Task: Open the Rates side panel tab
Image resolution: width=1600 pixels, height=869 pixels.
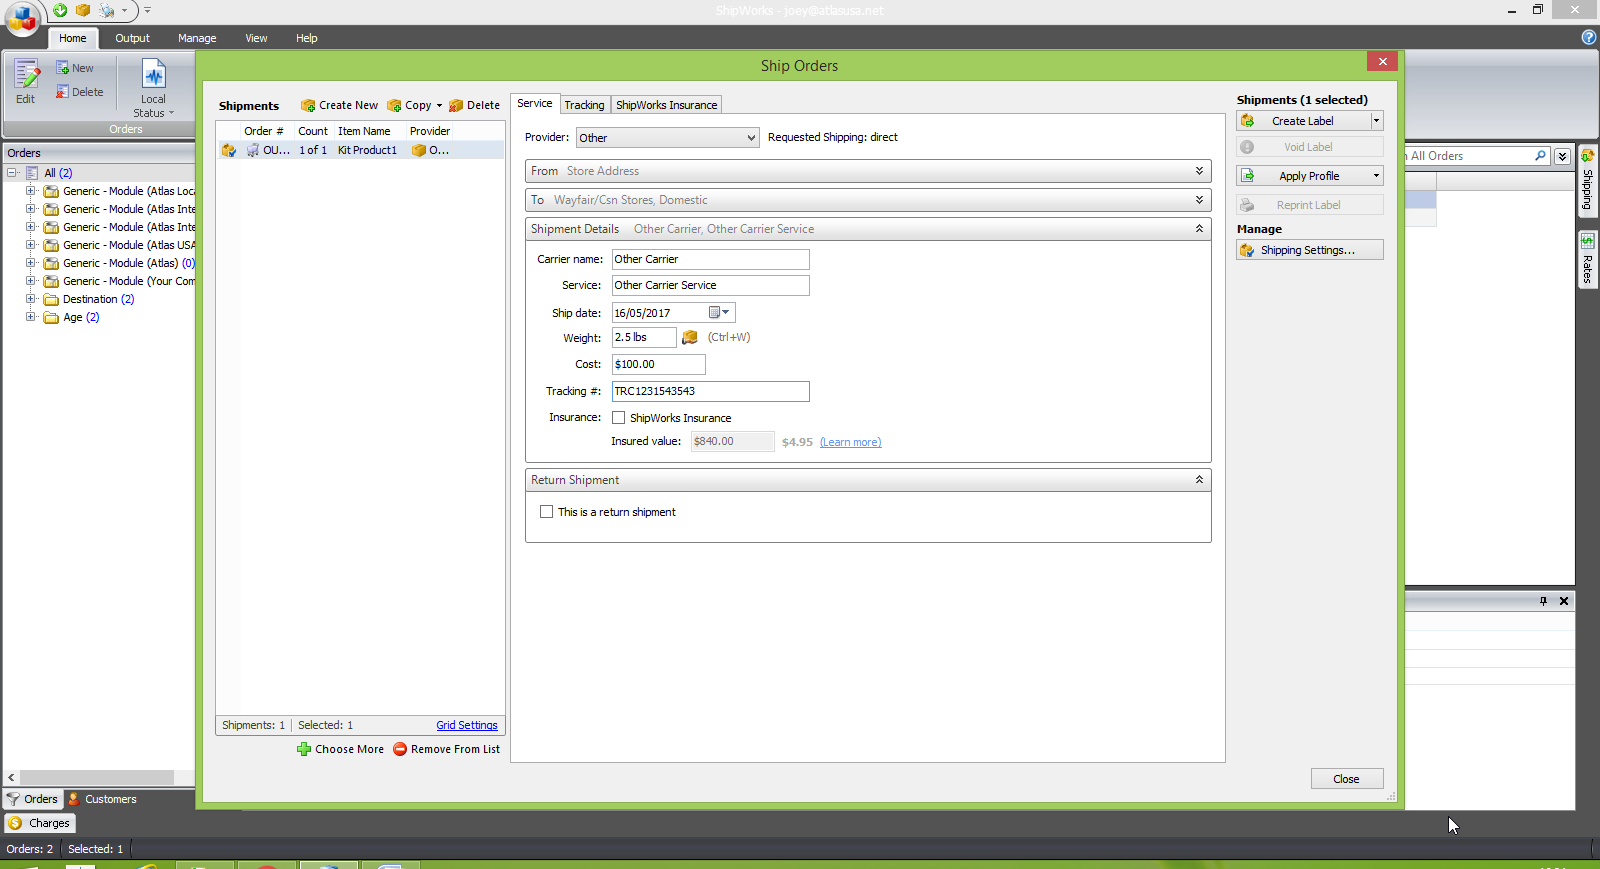Action: point(1587,259)
